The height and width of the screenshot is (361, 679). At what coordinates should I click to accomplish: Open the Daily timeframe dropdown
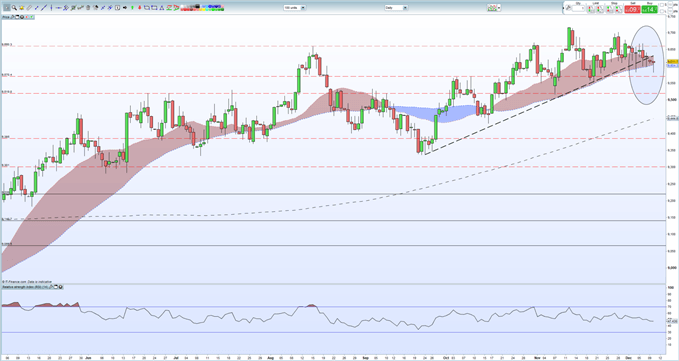[x=396, y=8]
